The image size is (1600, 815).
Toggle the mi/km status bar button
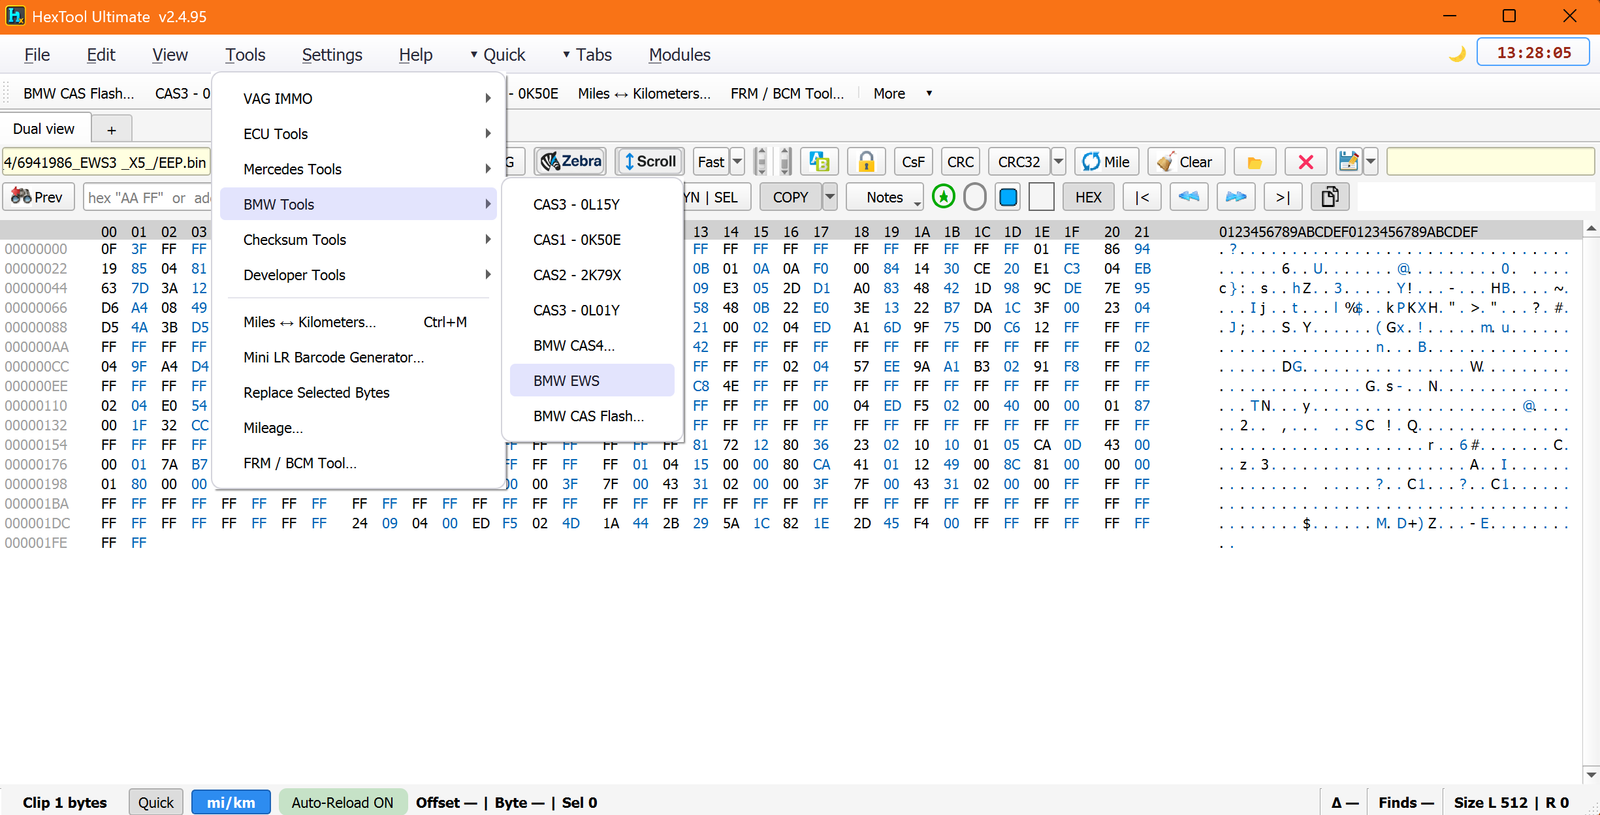tap(231, 802)
